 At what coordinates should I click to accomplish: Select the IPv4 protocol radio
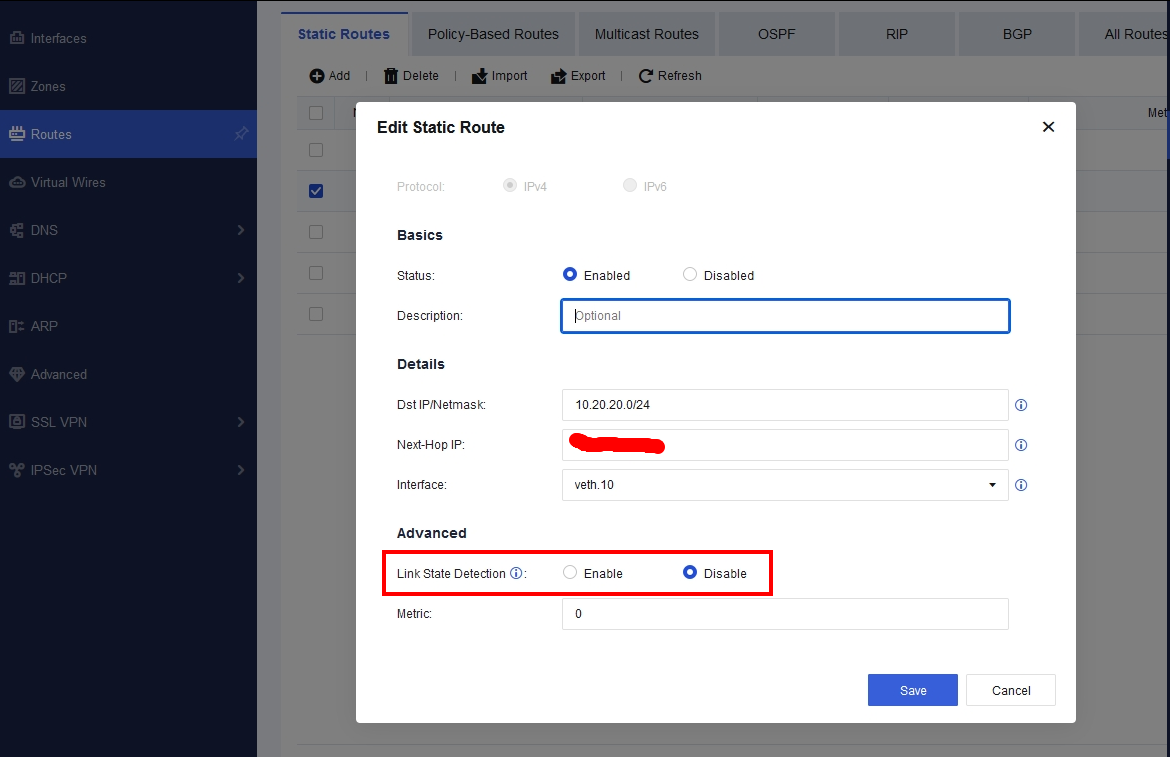(x=510, y=185)
